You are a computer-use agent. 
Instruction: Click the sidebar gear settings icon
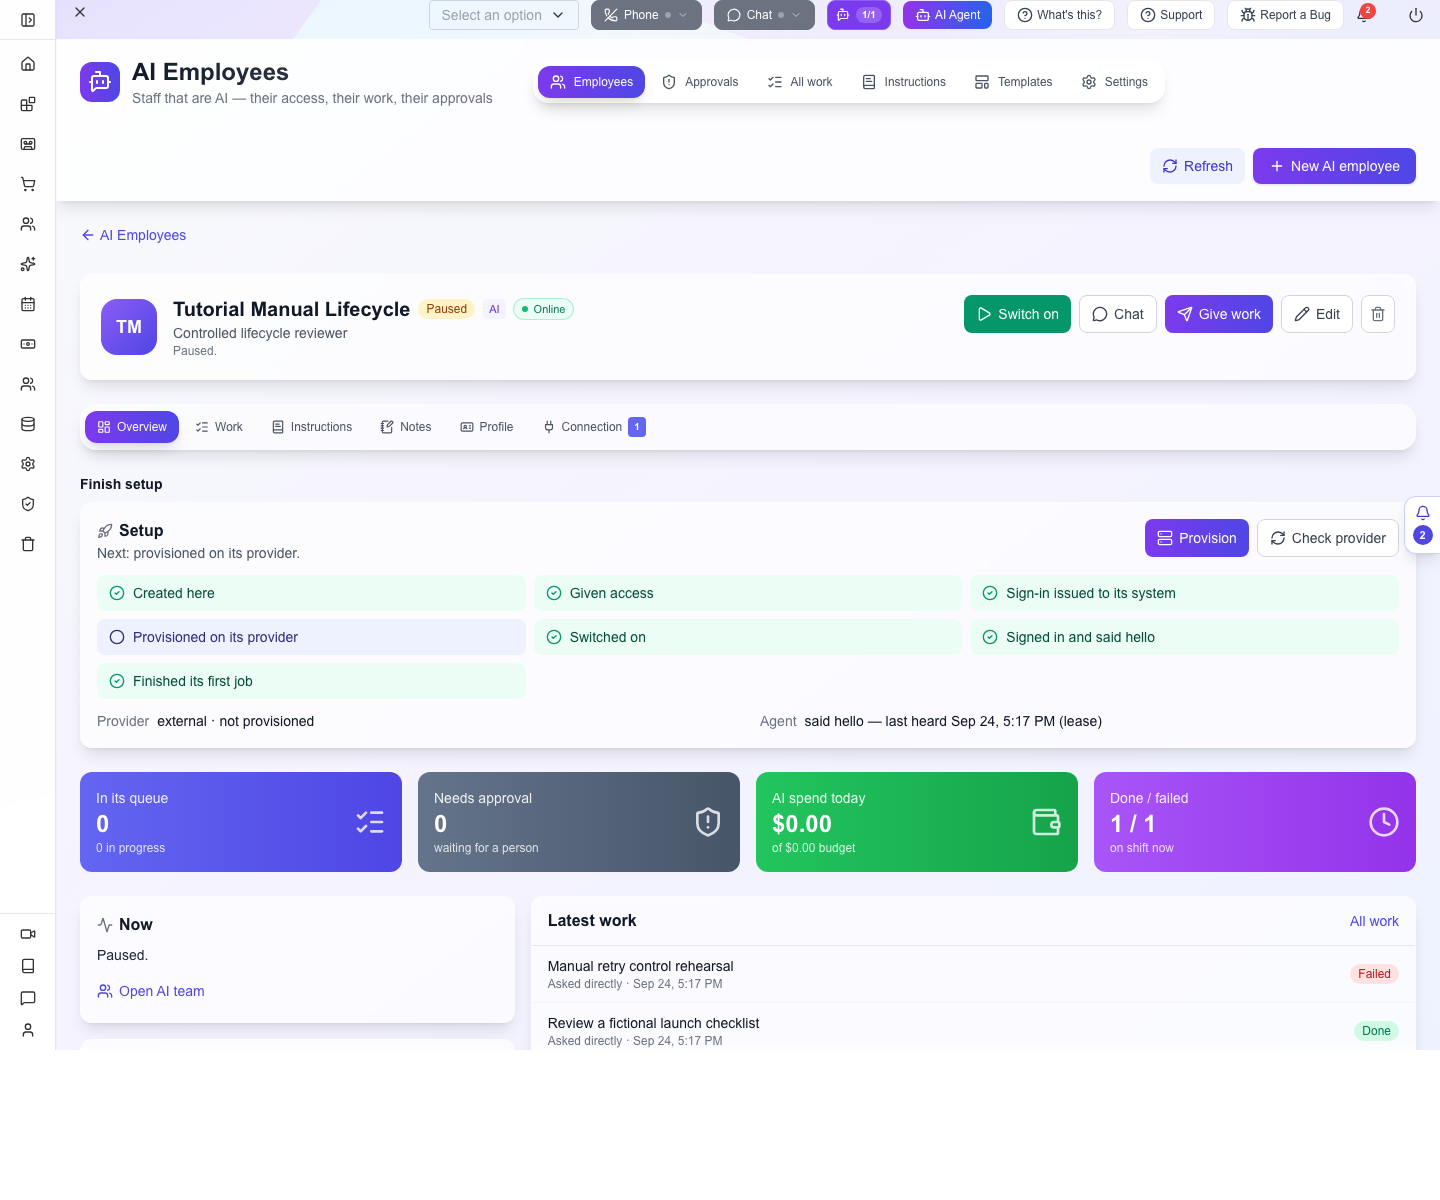pyautogui.click(x=28, y=464)
